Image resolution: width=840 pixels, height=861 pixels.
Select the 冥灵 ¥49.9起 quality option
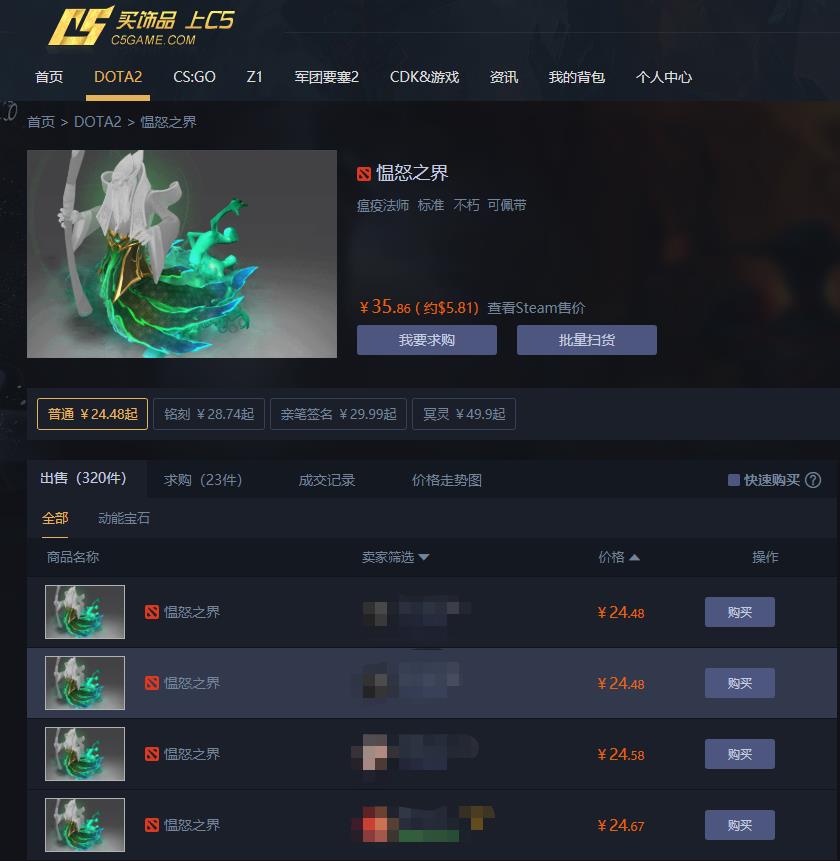click(464, 414)
